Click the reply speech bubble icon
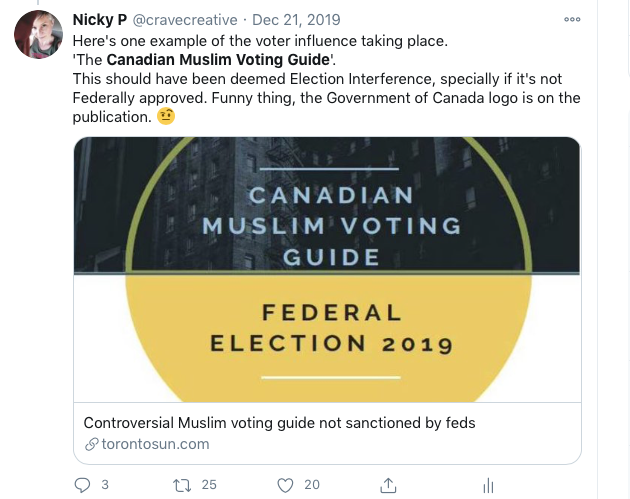 [82, 485]
